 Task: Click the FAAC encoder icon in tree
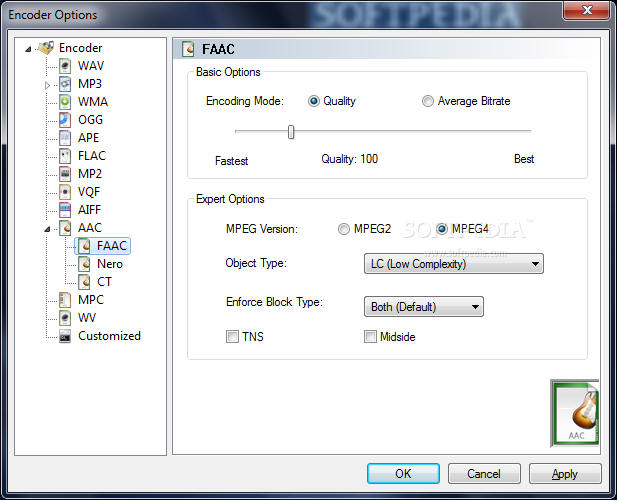pos(84,246)
